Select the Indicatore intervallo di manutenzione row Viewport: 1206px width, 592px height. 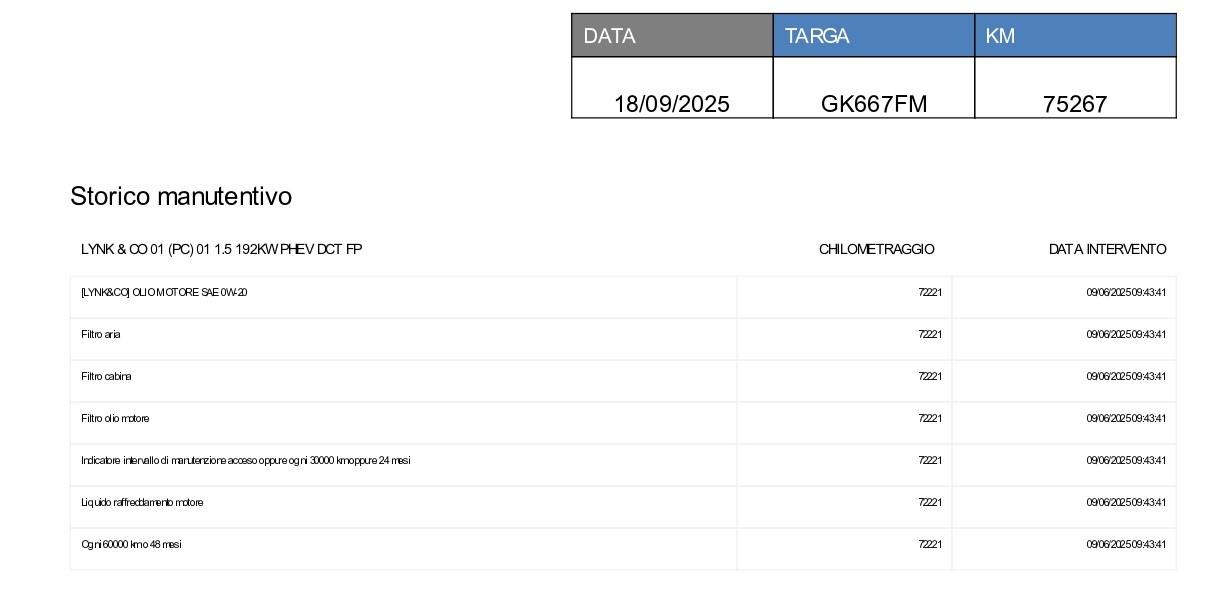point(245,460)
